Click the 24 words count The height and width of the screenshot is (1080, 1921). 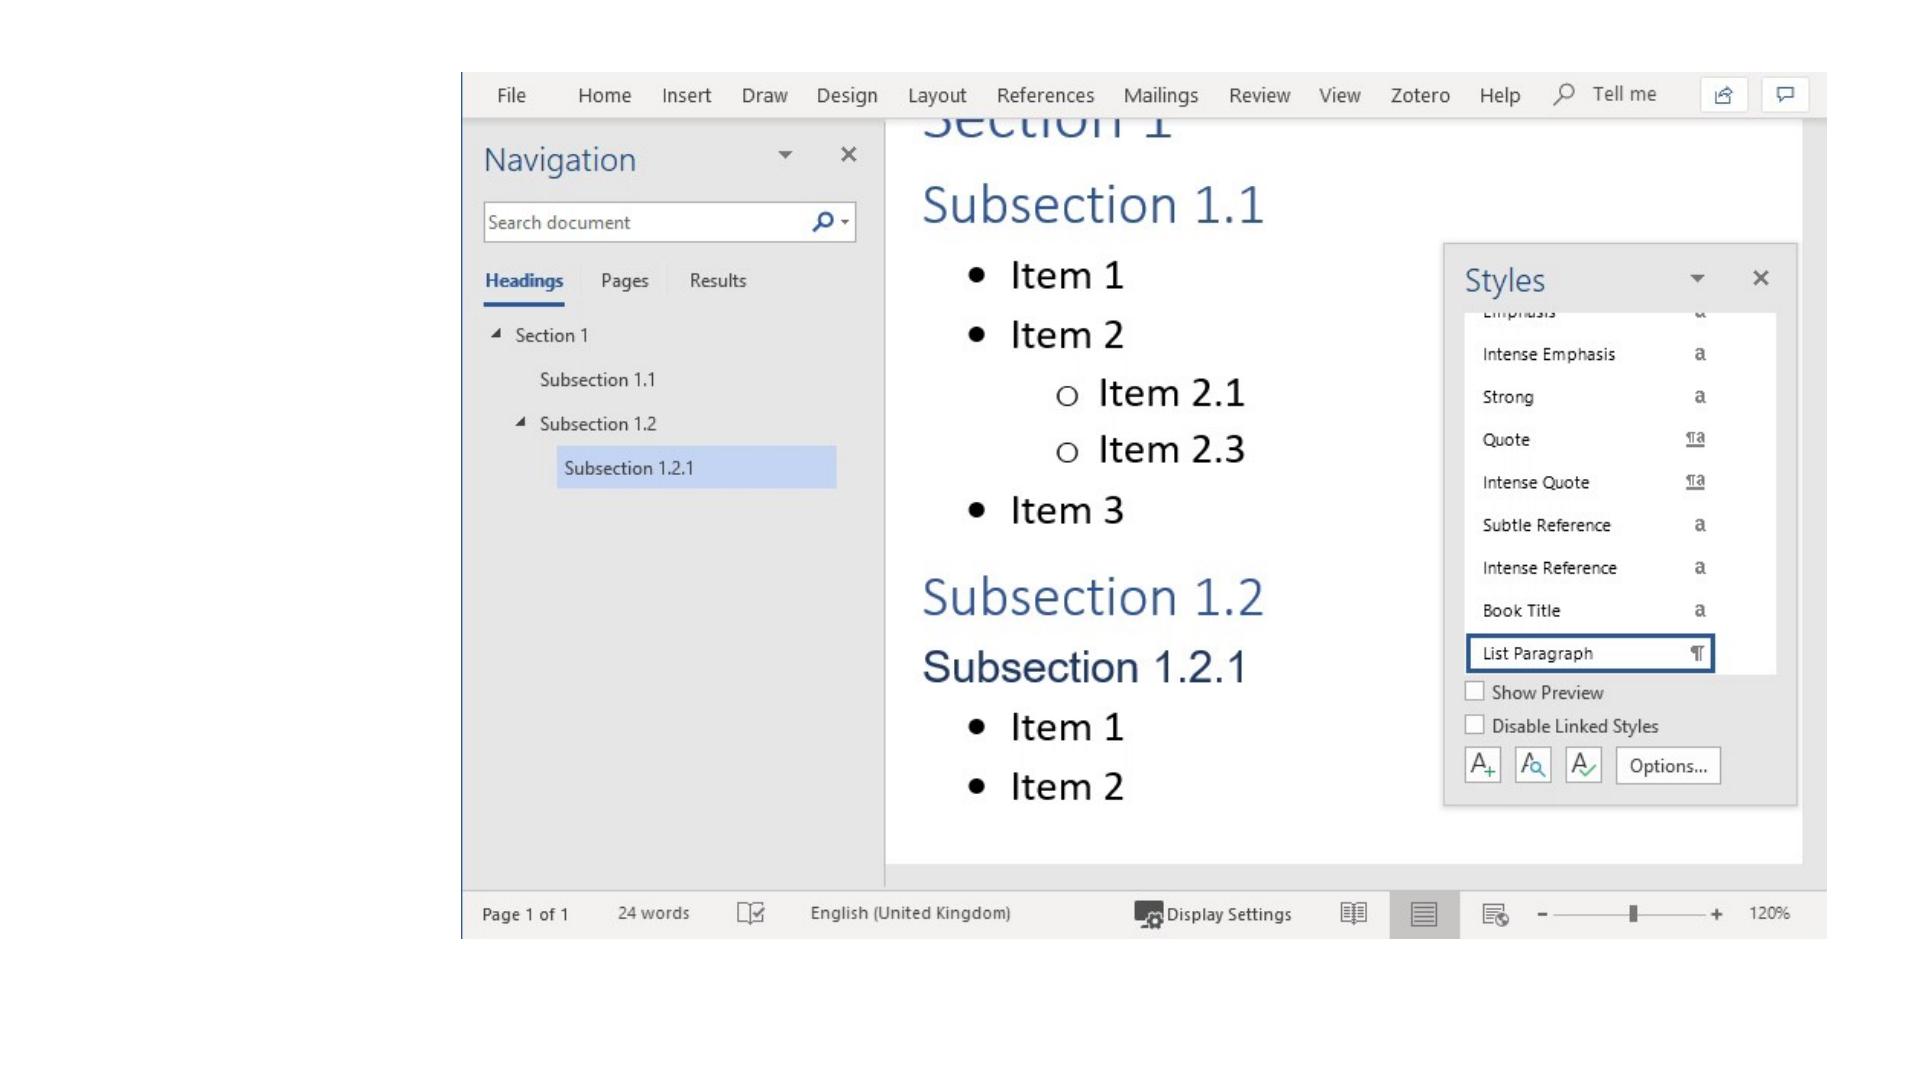(653, 913)
